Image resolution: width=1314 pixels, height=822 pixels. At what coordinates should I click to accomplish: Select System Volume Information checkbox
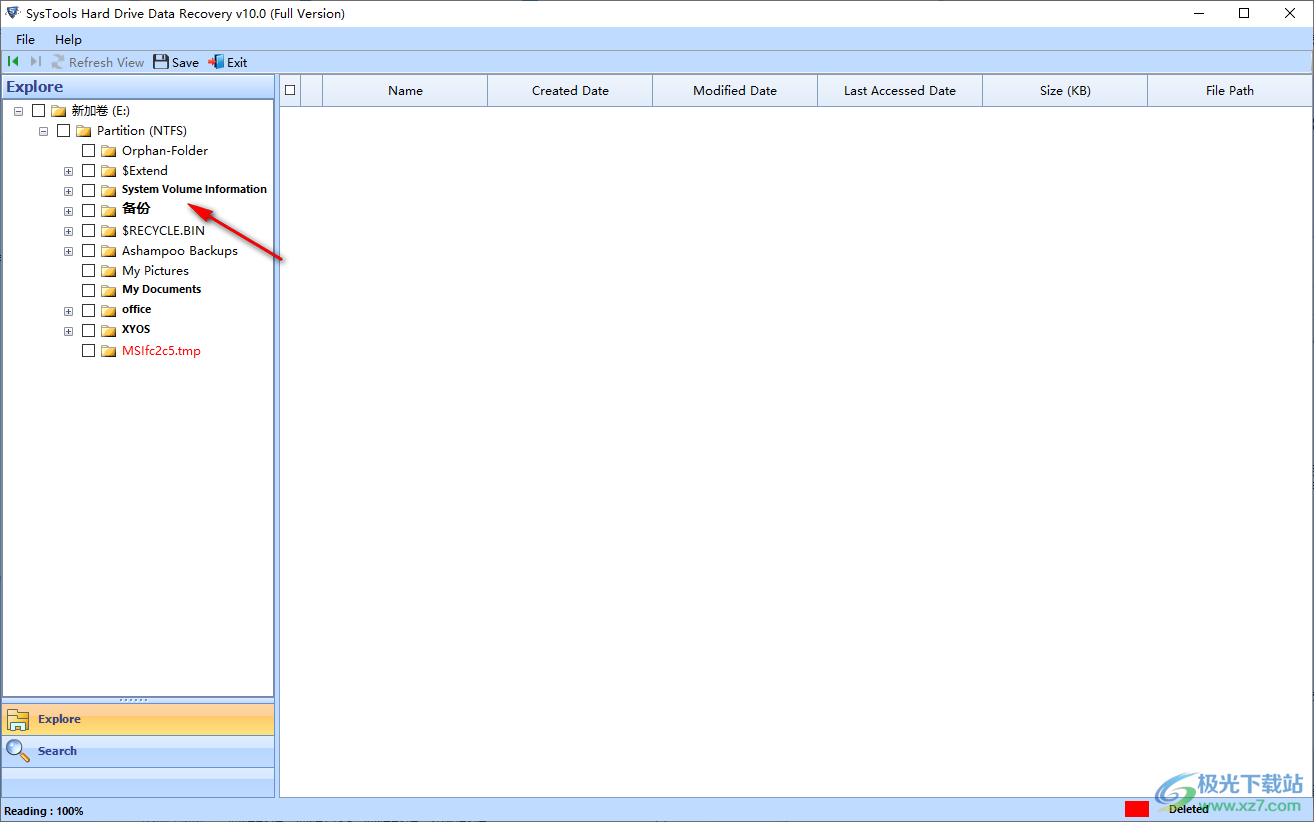pyautogui.click(x=89, y=191)
